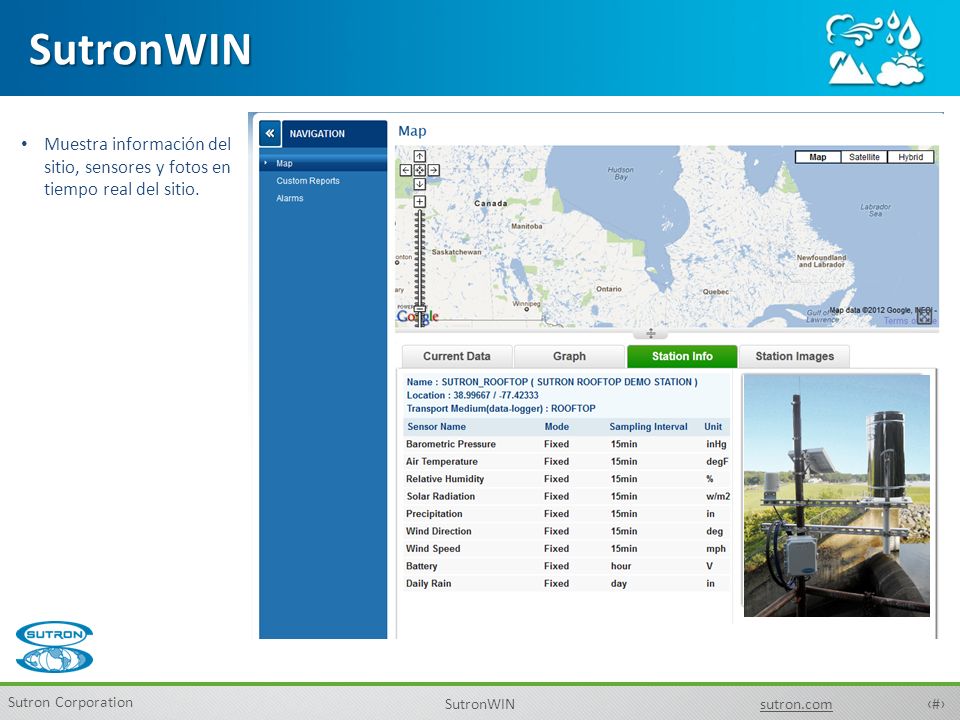
Task: Click the Hudson Bay label on the map
Action: click(621, 173)
